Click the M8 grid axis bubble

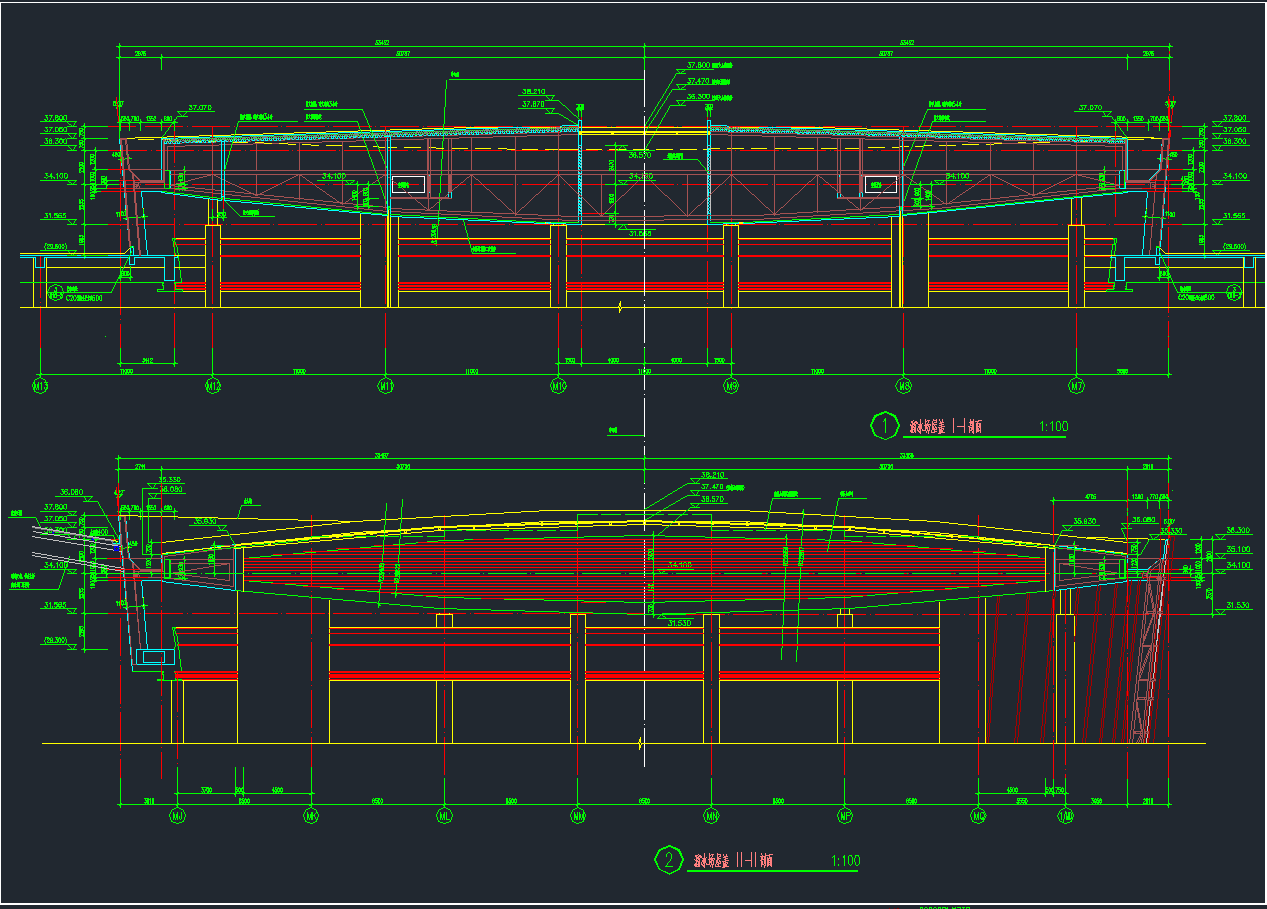(x=904, y=385)
